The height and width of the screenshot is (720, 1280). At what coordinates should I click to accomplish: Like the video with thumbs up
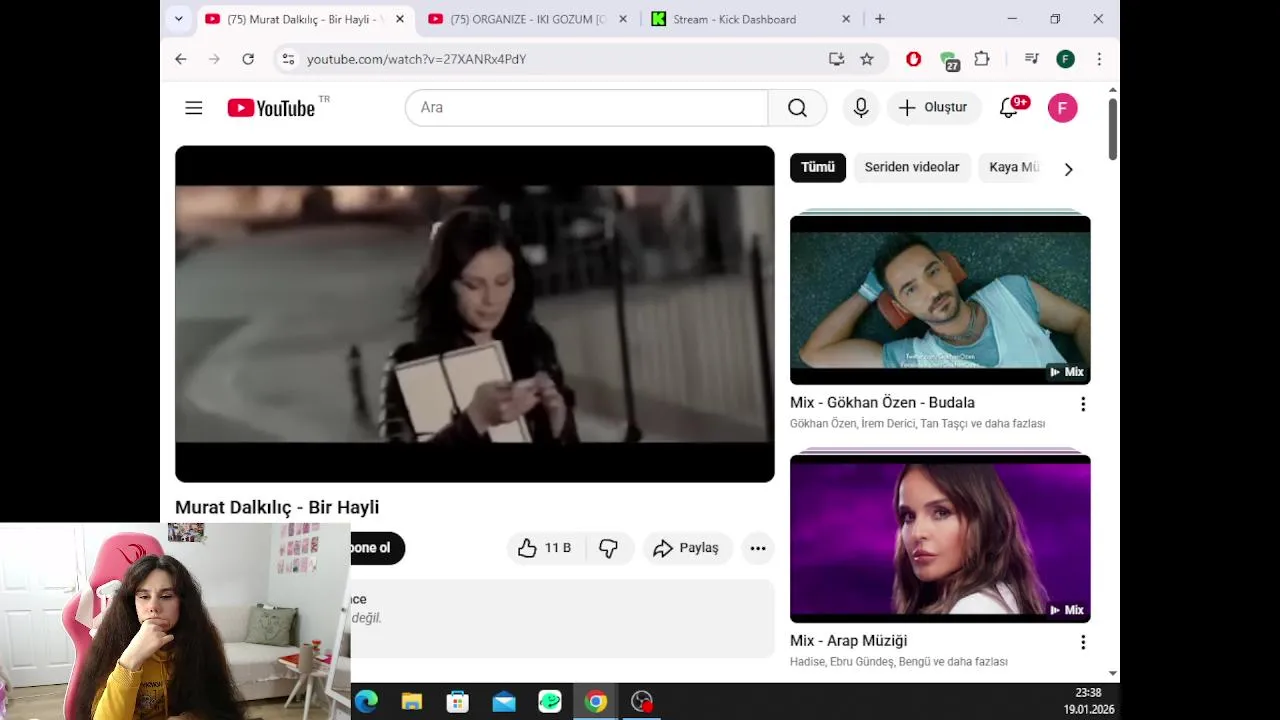coord(544,548)
